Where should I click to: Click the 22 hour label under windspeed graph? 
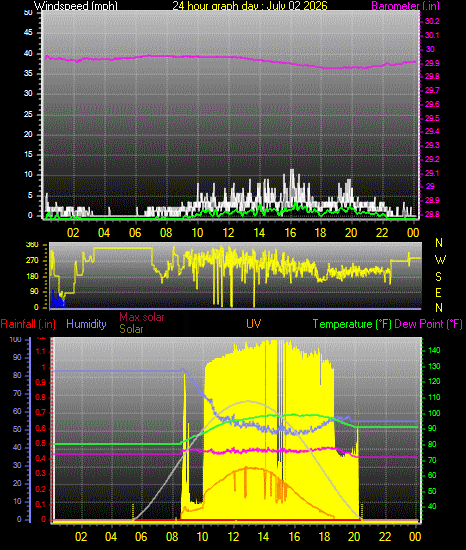pos(382,233)
